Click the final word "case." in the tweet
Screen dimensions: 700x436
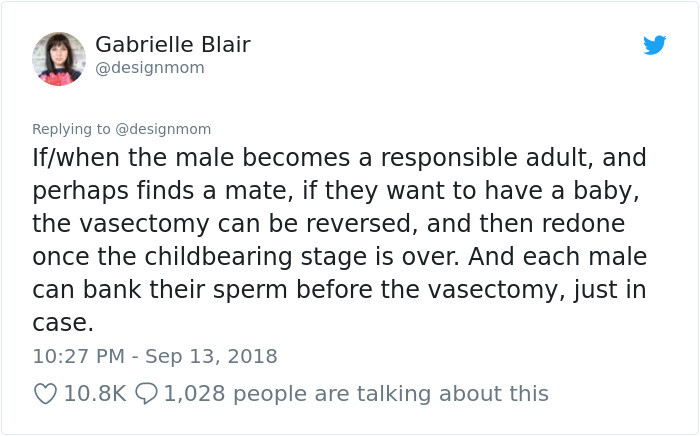click(x=62, y=323)
